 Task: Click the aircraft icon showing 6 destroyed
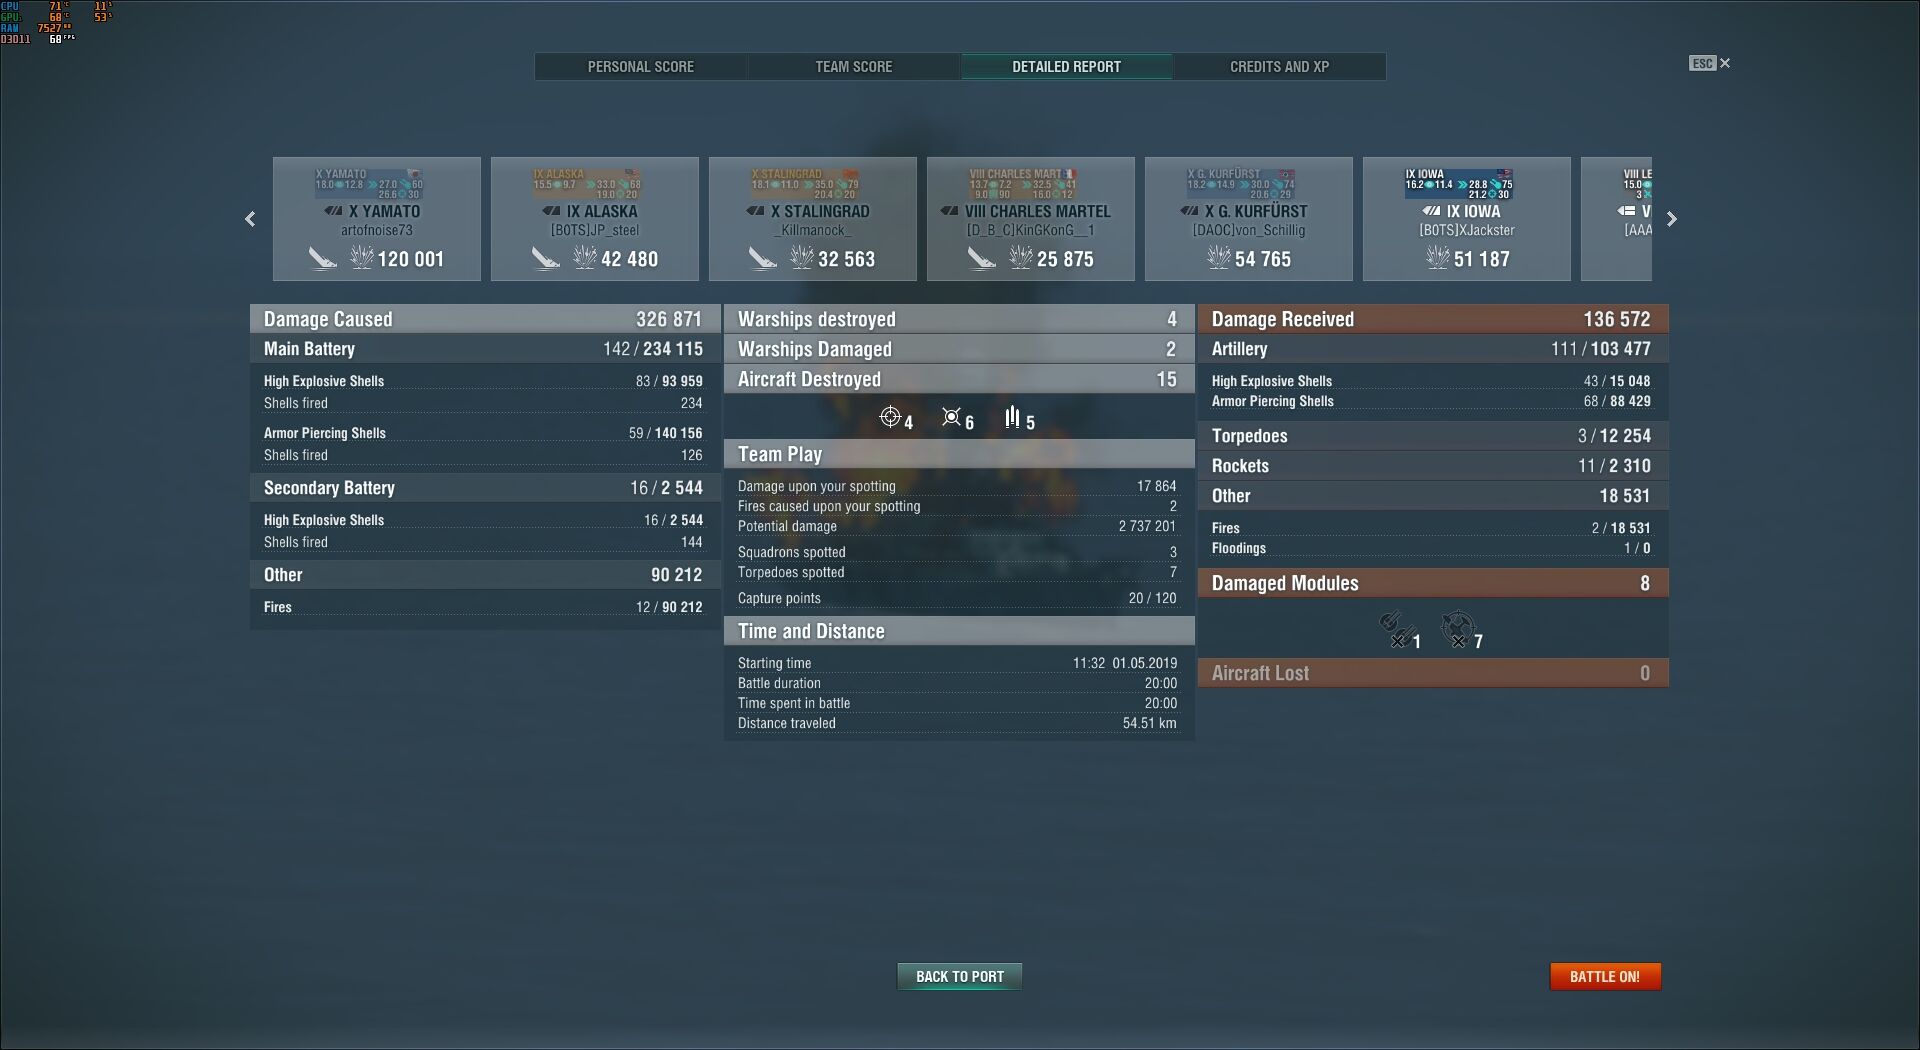coord(951,417)
